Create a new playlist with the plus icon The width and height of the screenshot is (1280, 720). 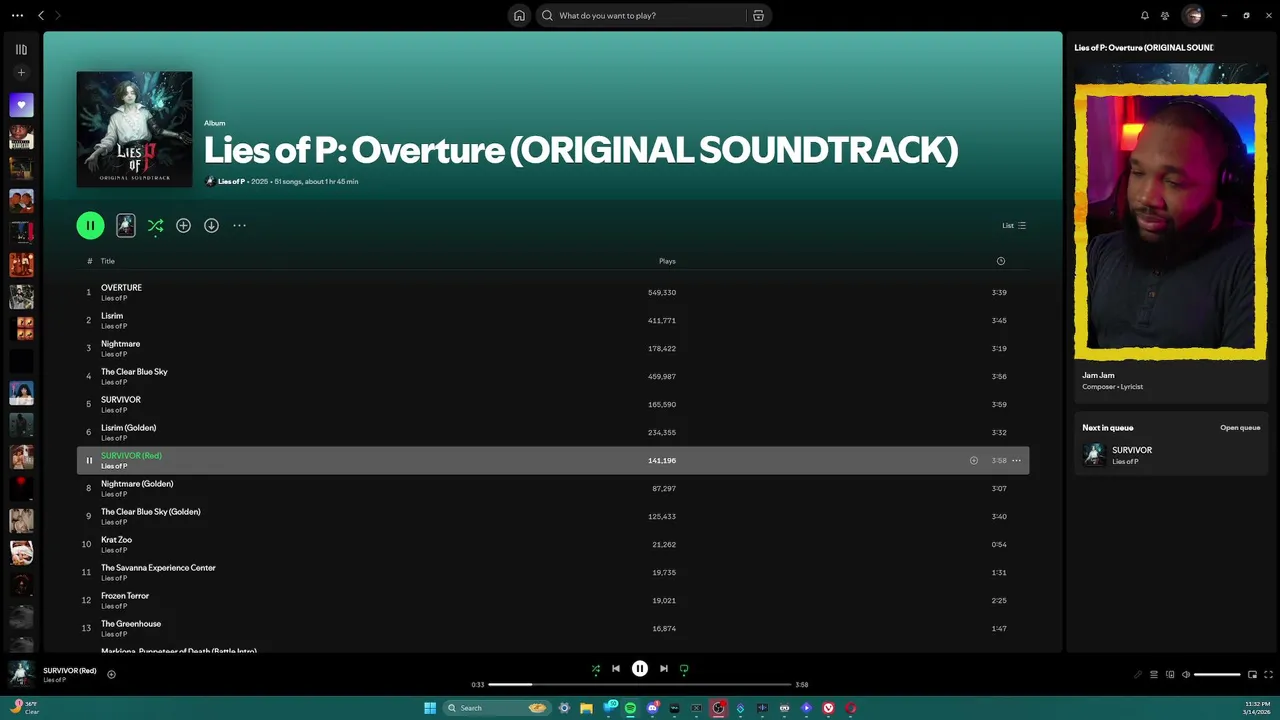tap(21, 73)
